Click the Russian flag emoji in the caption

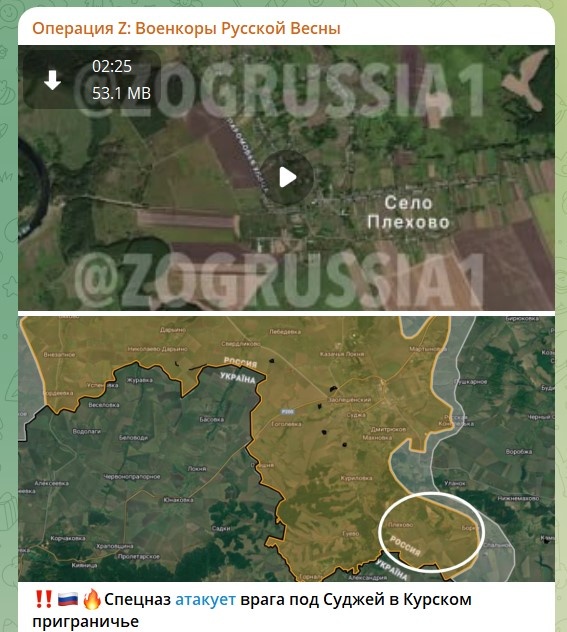68,599
